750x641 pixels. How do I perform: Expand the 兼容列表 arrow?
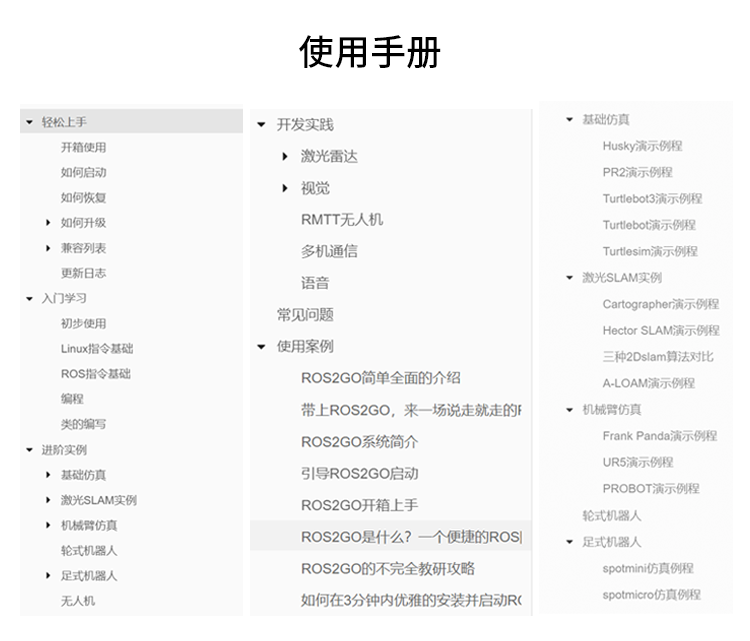(48, 248)
